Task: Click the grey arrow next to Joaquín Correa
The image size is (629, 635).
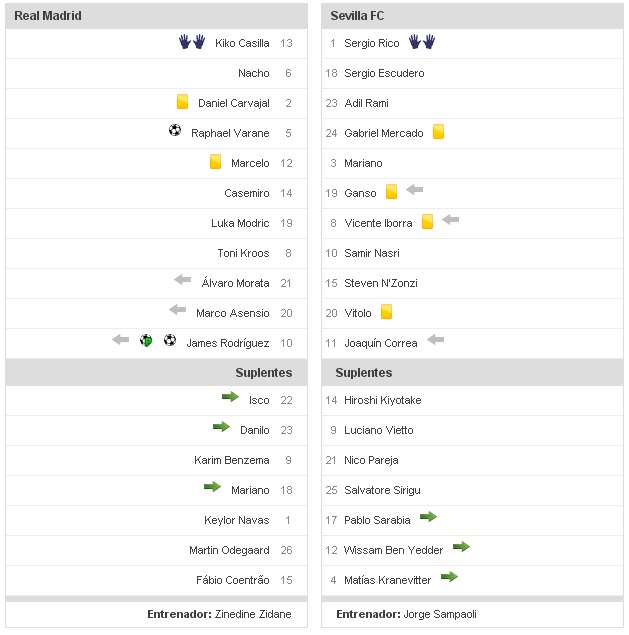Action: click(x=435, y=340)
